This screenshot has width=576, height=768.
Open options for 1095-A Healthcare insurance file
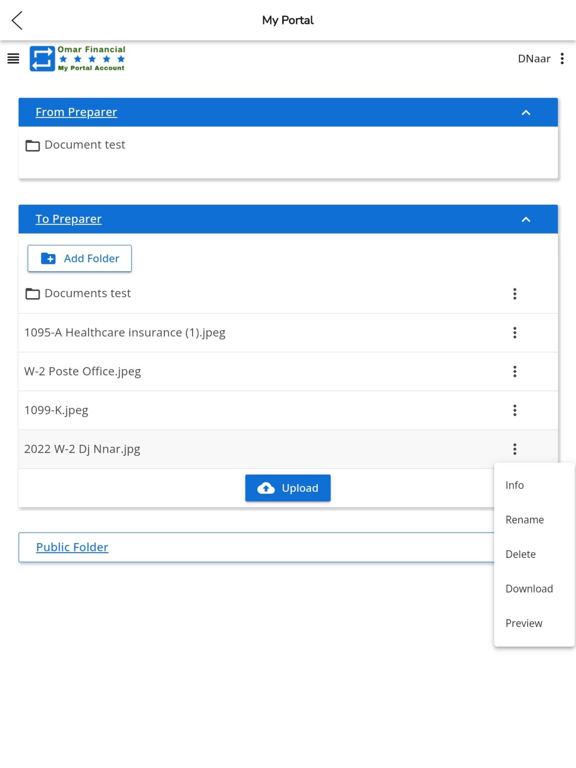515,333
